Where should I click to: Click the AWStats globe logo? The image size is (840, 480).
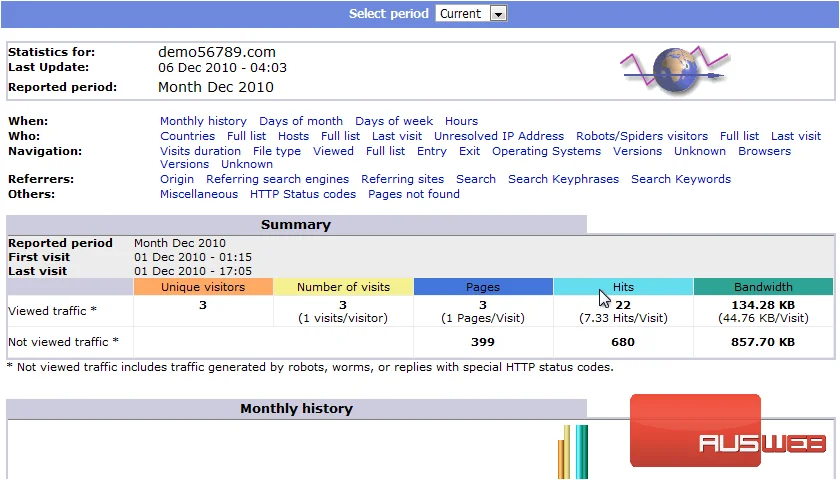[676, 70]
